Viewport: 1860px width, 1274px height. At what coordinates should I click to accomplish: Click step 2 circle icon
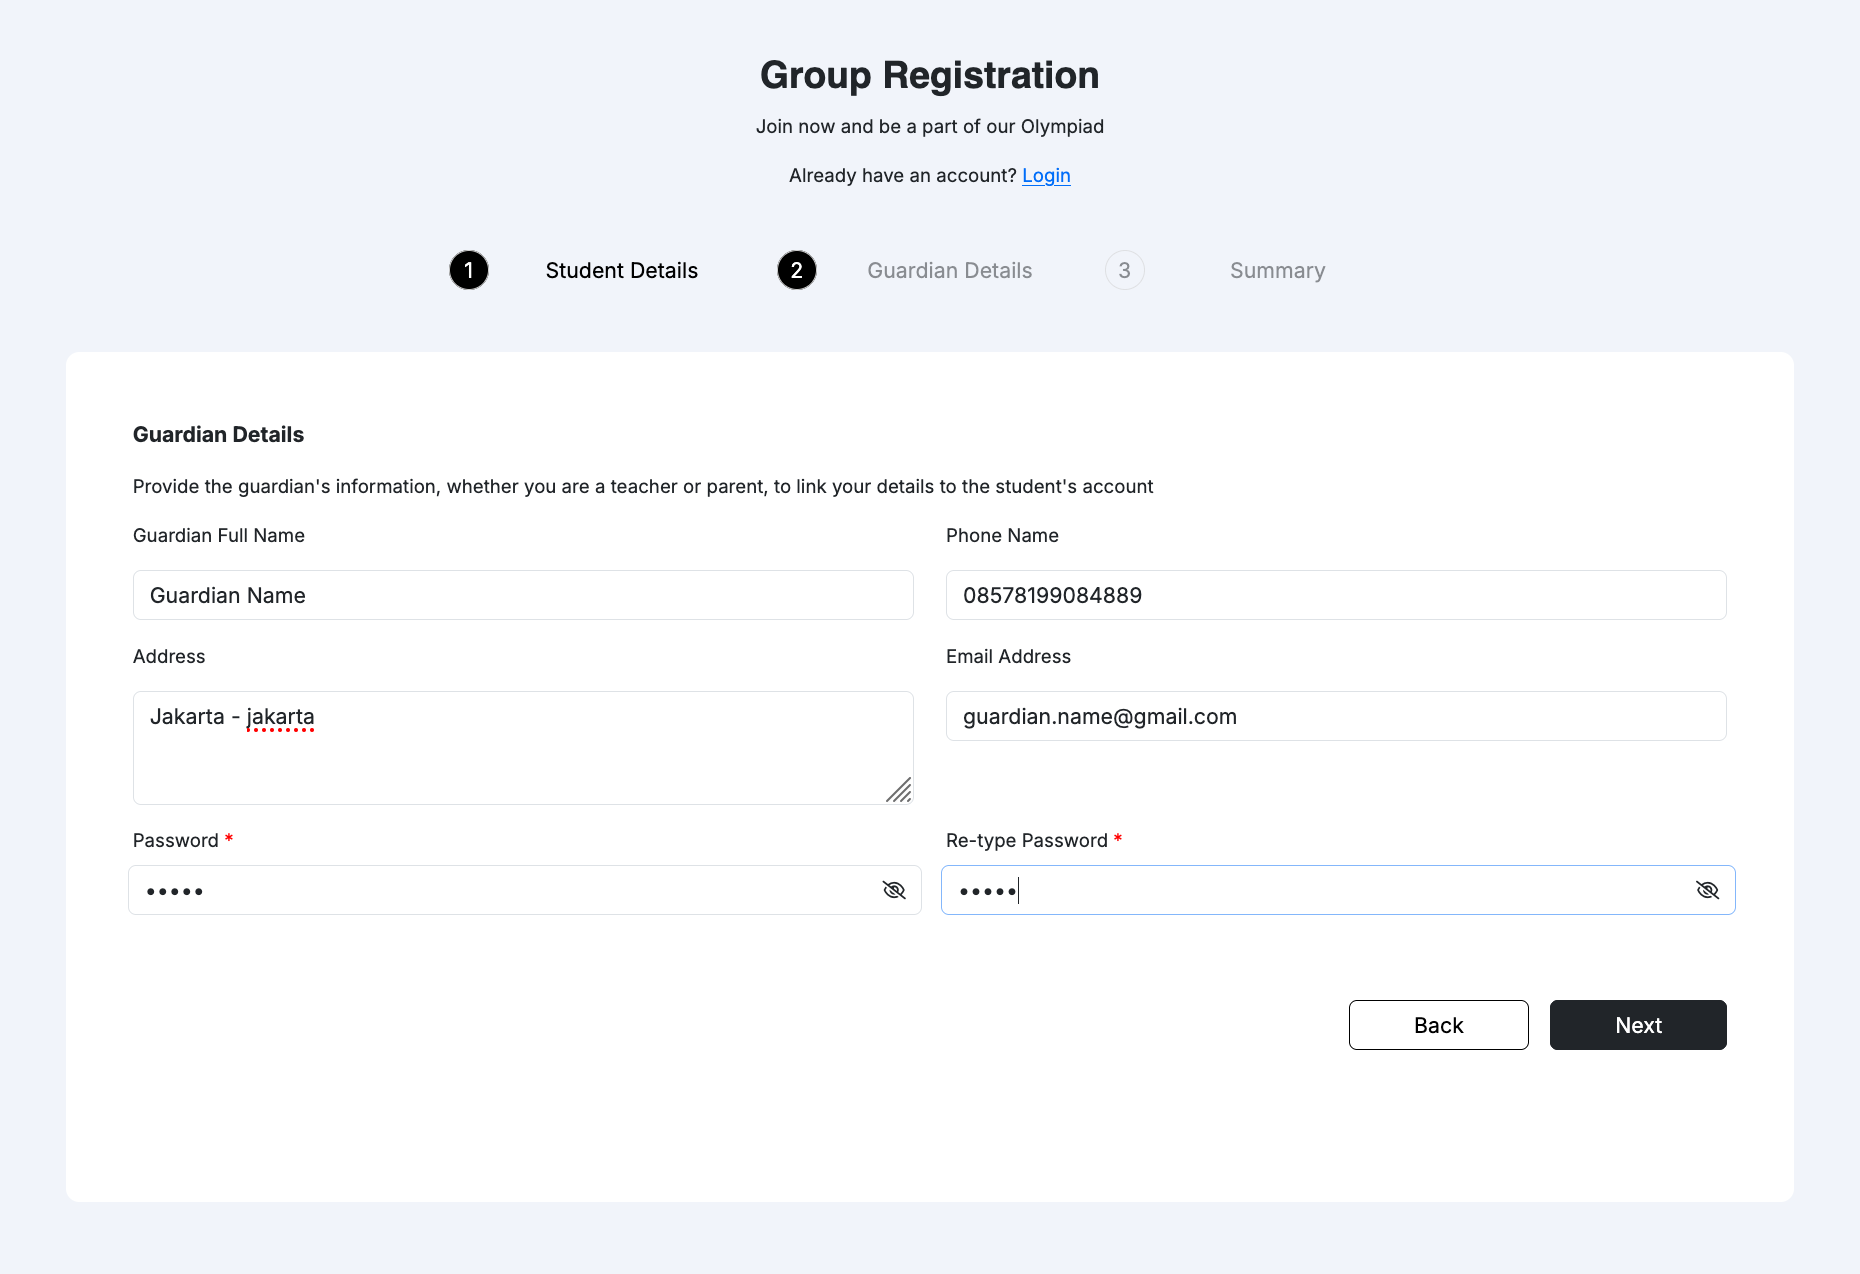(797, 270)
